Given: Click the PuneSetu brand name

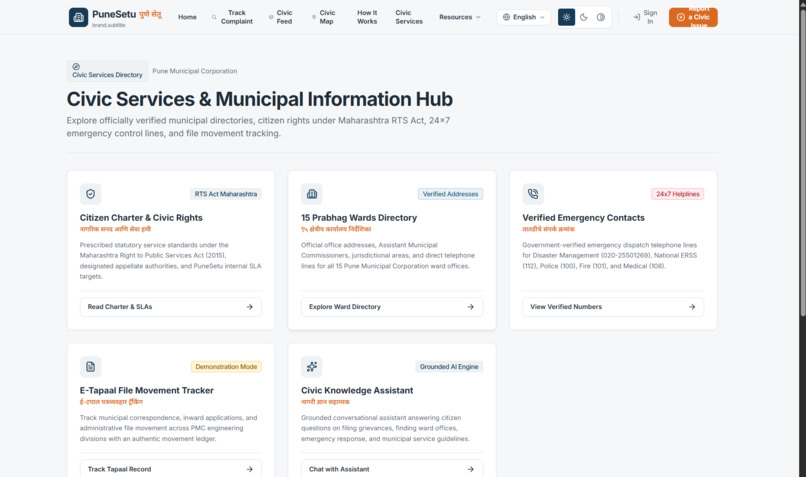Looking at the screenshot, I should coord(114,14).
